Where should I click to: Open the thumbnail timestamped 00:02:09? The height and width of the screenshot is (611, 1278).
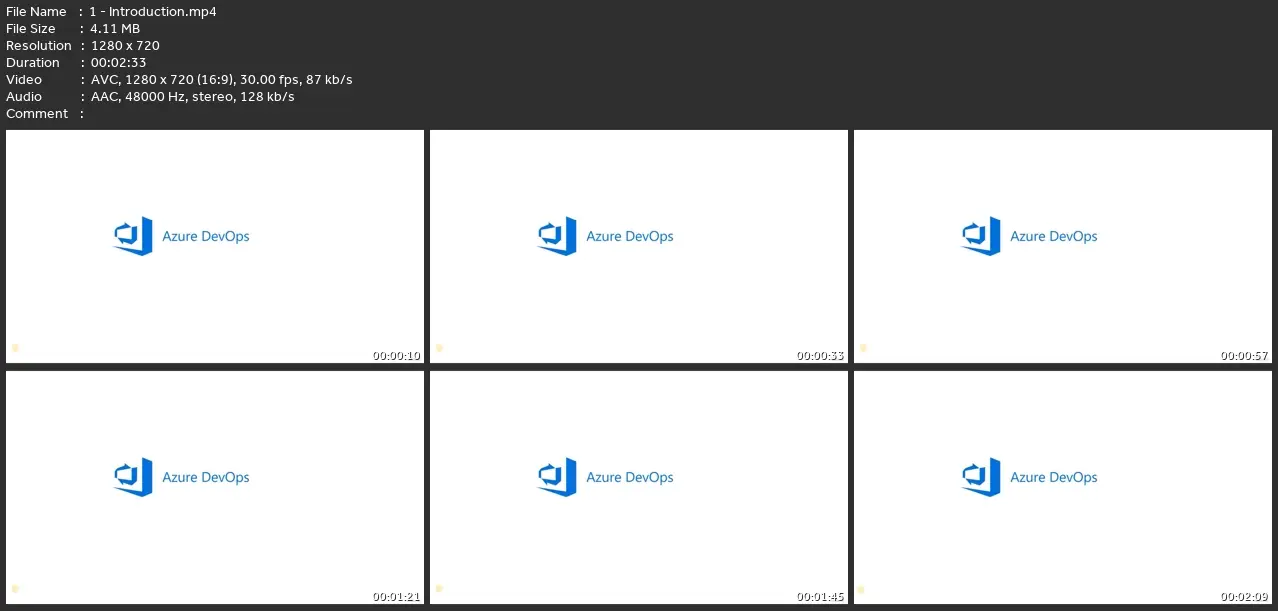coord(1063,487)
